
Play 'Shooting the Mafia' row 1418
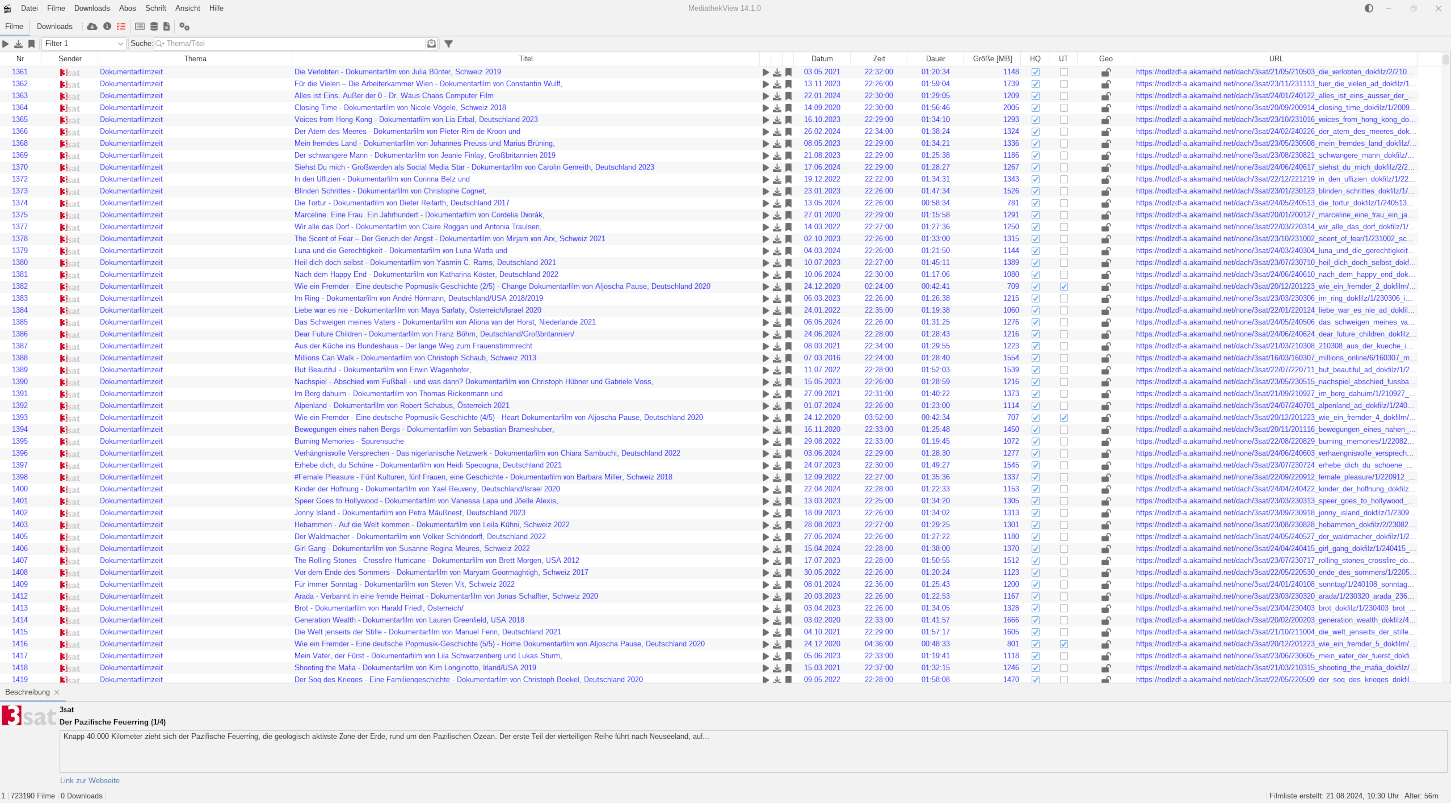coord(766,668)
